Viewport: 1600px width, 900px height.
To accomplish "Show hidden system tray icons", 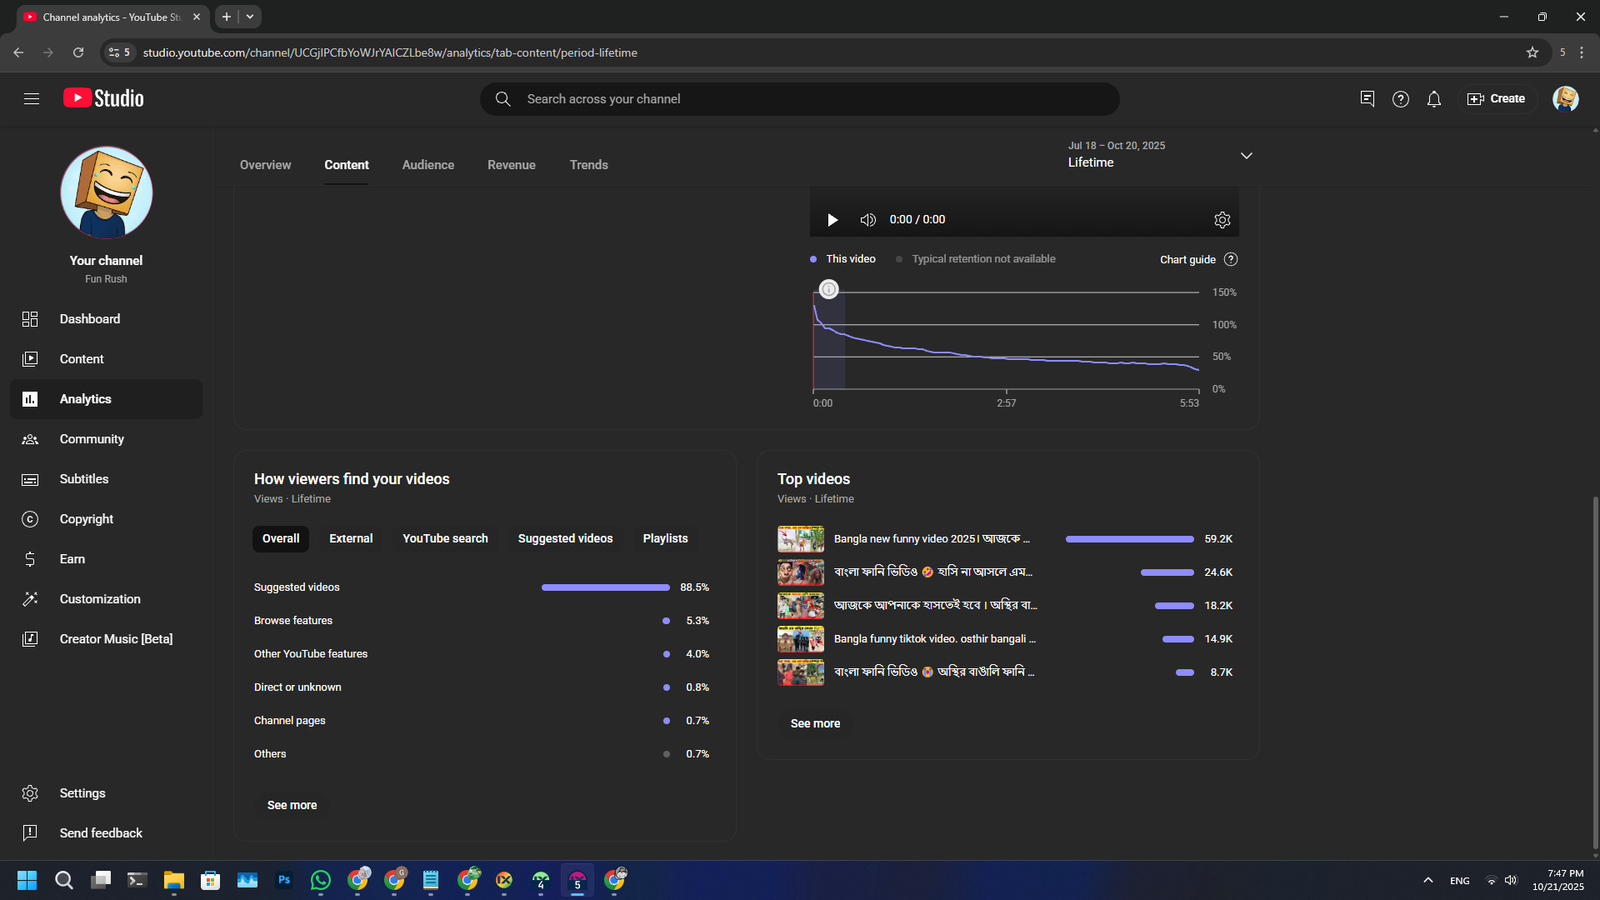I will (1428, 880).
